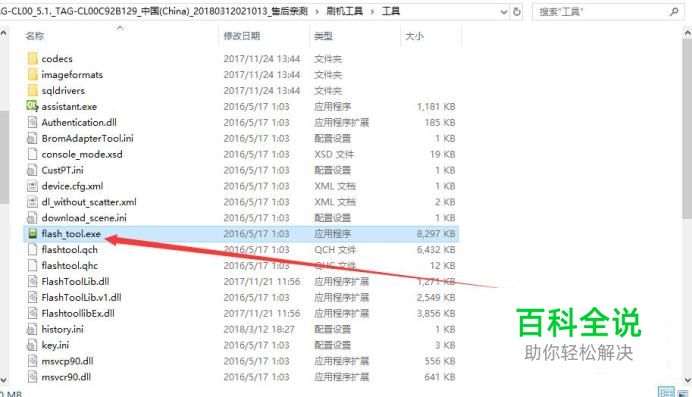Image resolution: width=692 pixels, height=397 pixels.
Task: Select the codecs folder name
Action: click(57, 59)
